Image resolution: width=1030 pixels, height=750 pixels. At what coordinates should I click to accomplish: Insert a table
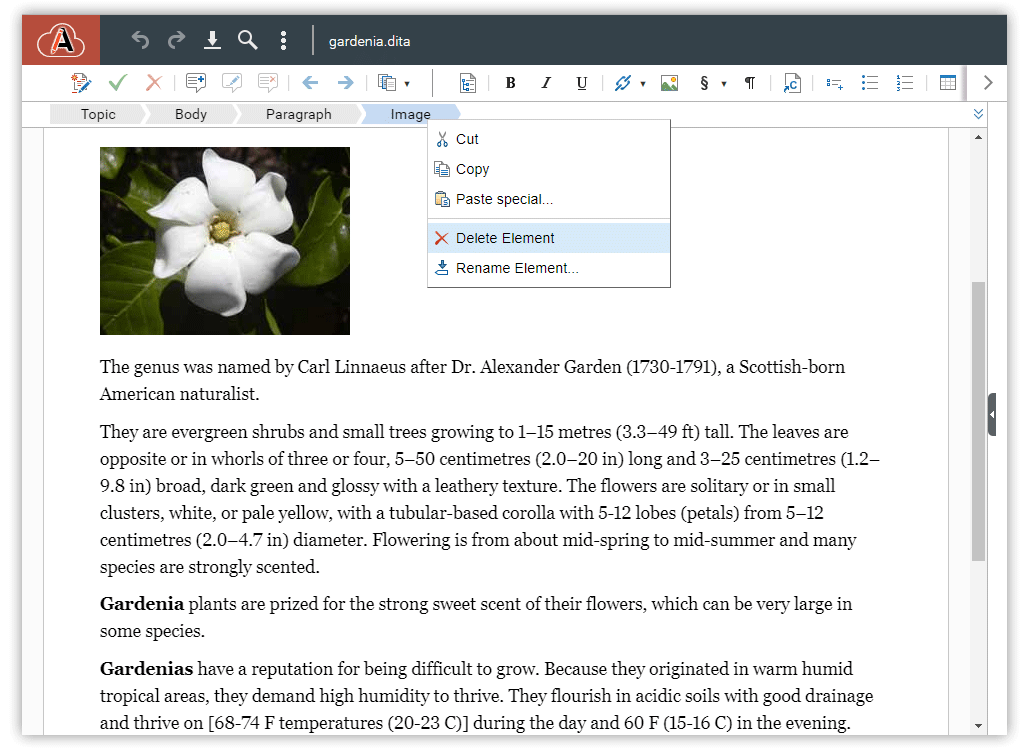(948, 83)
